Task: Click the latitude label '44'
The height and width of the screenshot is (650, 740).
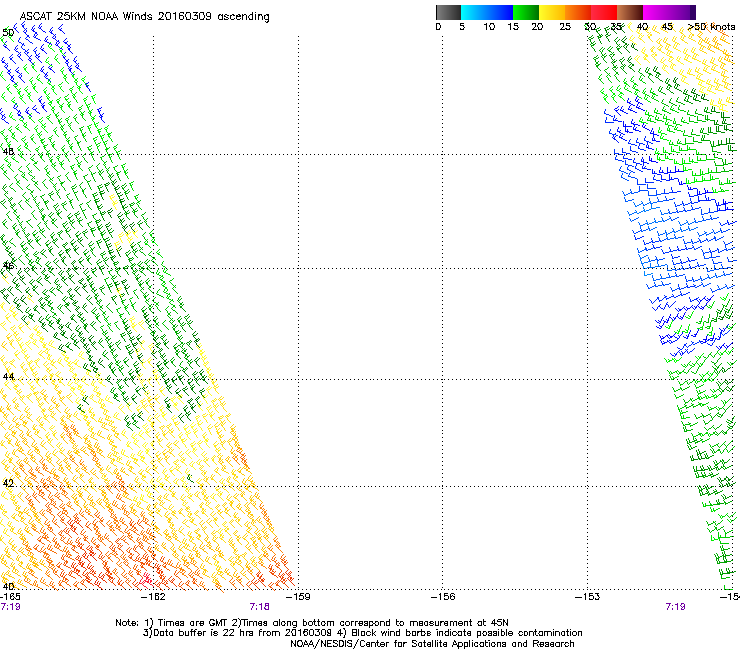Action: click(8, 377)
